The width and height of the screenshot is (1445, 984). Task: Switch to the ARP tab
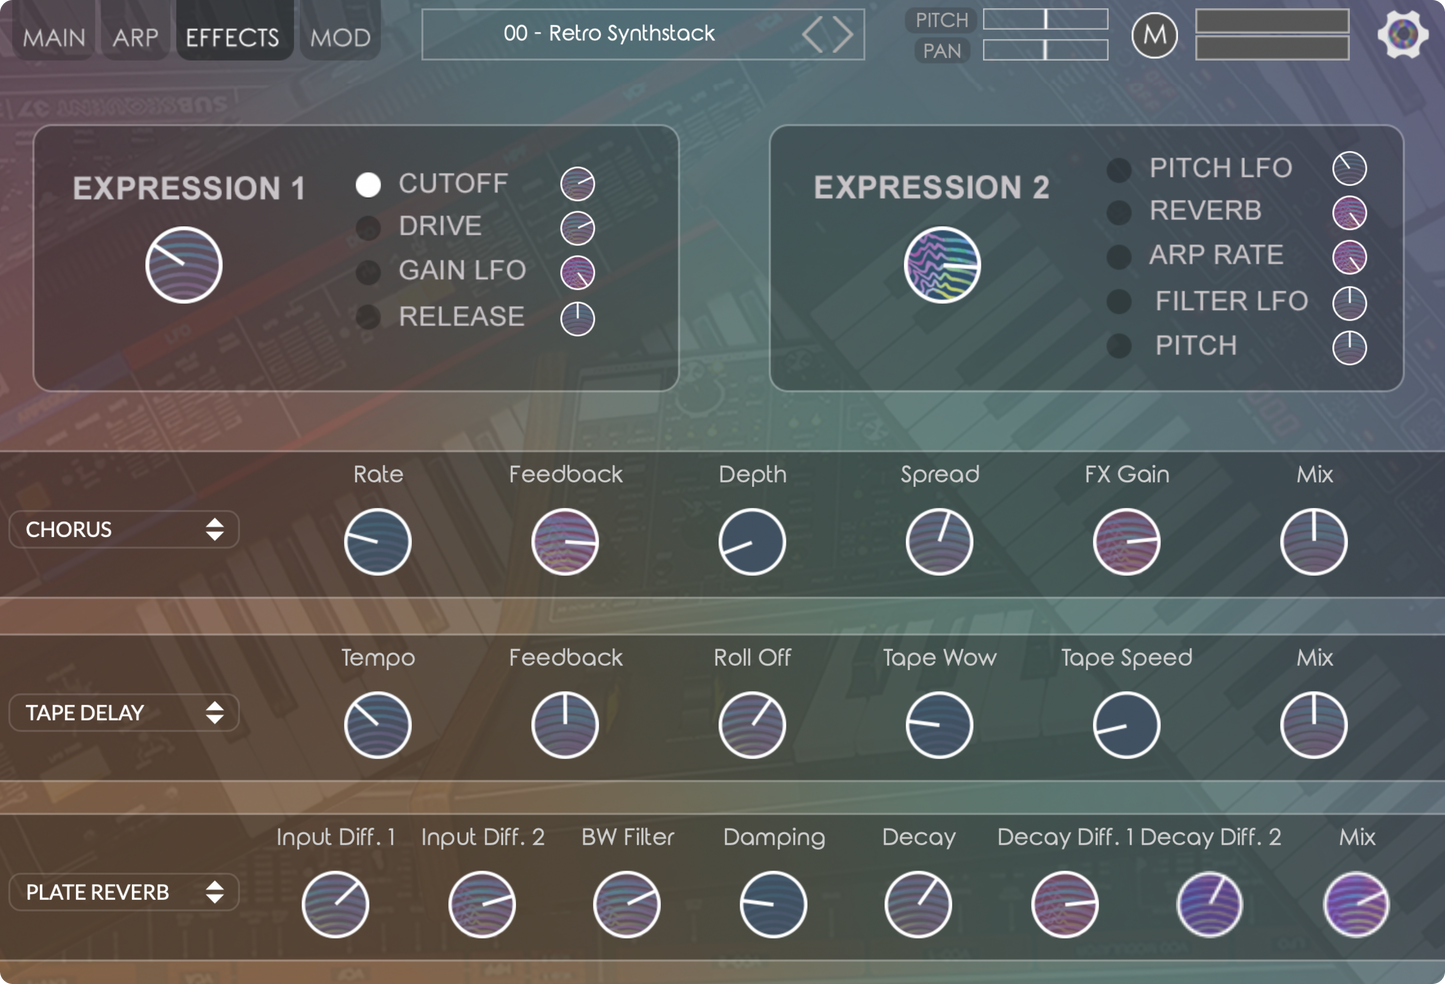click(x=135, y=38)
